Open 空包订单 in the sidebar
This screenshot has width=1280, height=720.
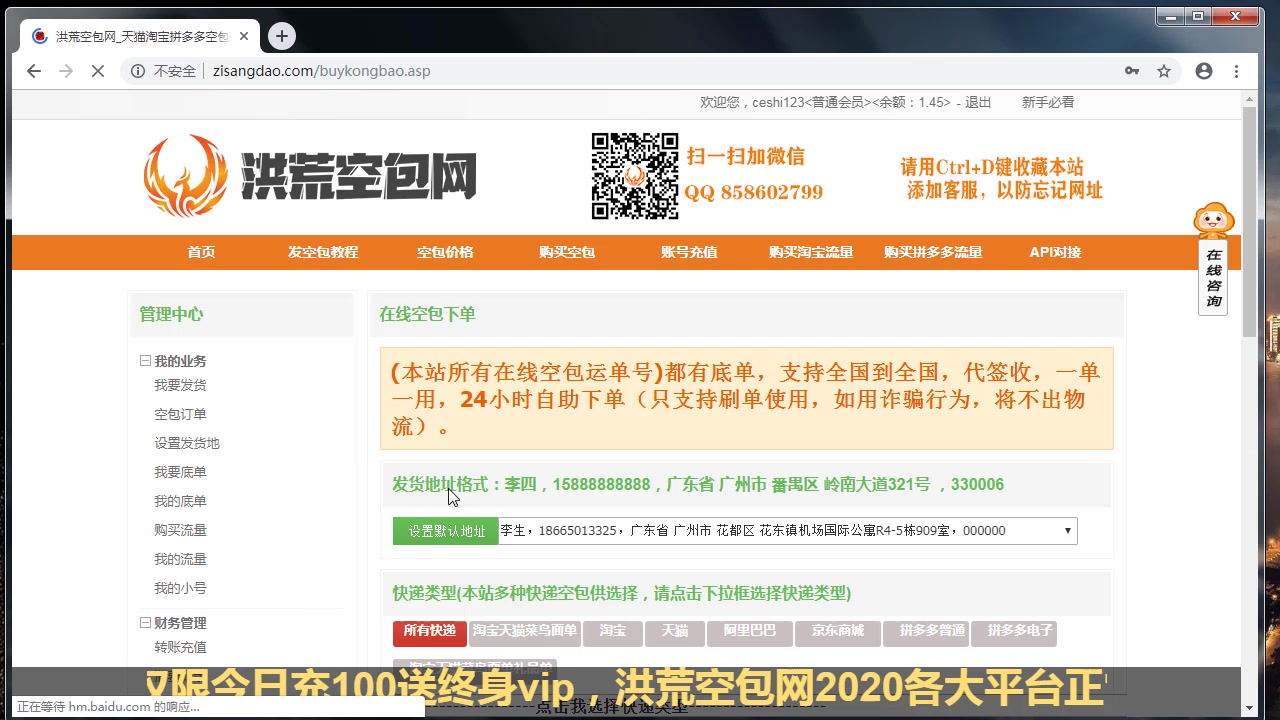tap(180, 414)
